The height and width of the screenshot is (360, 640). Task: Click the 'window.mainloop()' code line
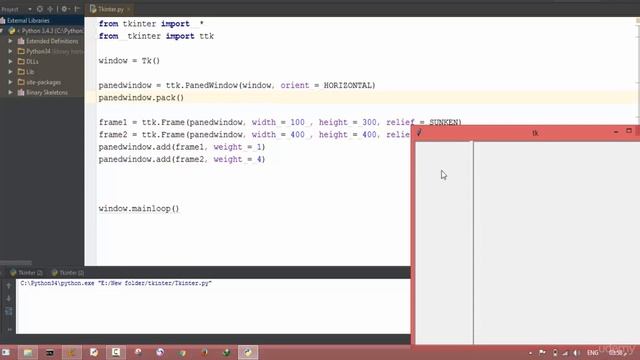(x=139, y=209)
